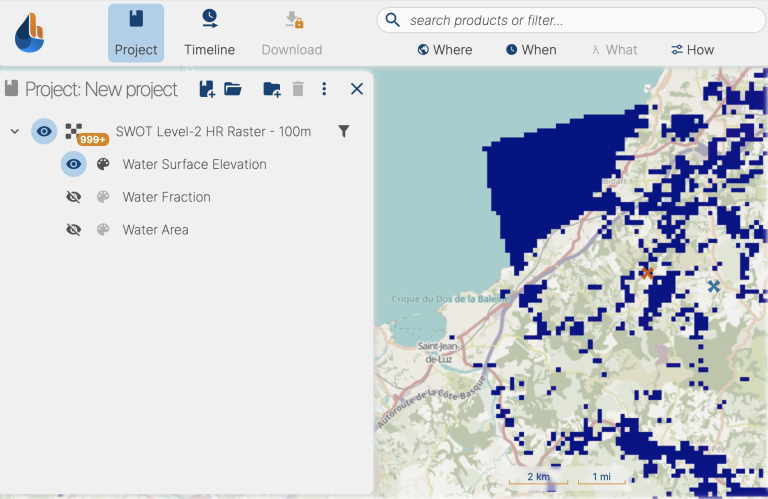Switch to the Timeline tab

pyautogui.click(x=209, y=33)
